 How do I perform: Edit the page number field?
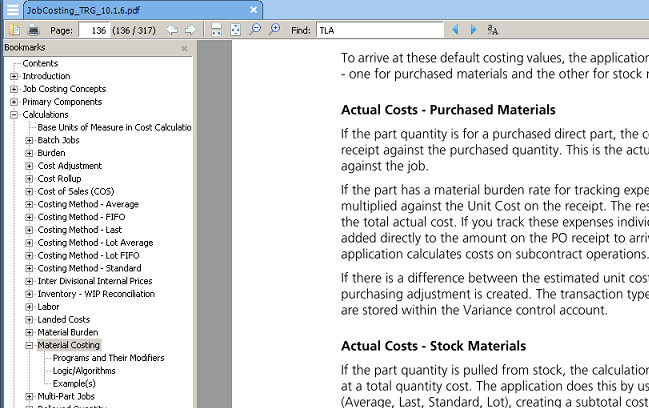94,30
